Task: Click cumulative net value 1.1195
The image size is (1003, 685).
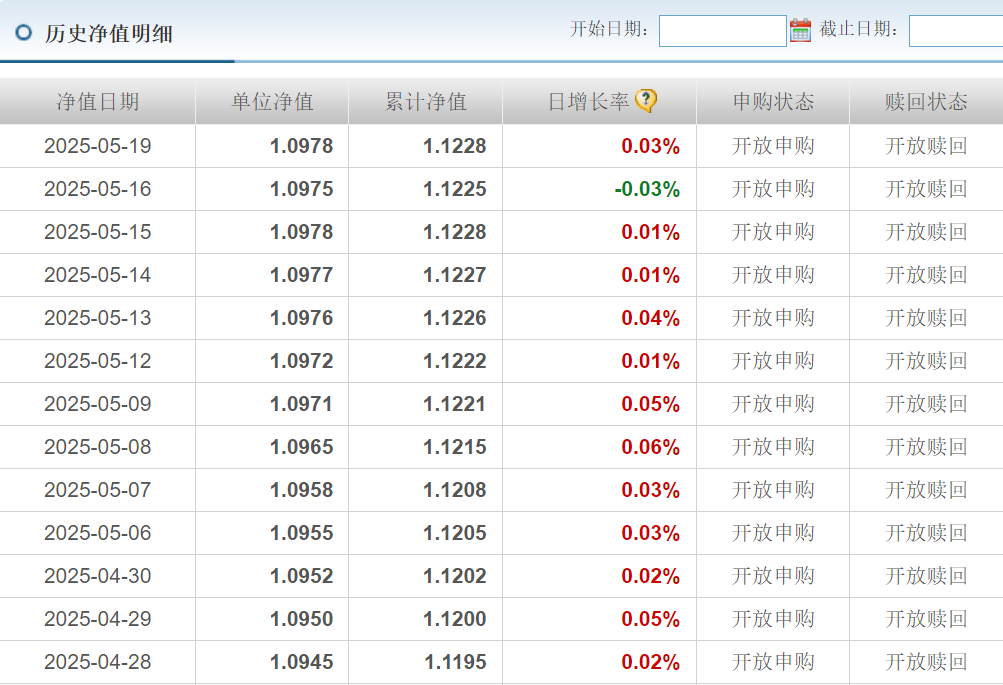Action: tap(455, 661)
